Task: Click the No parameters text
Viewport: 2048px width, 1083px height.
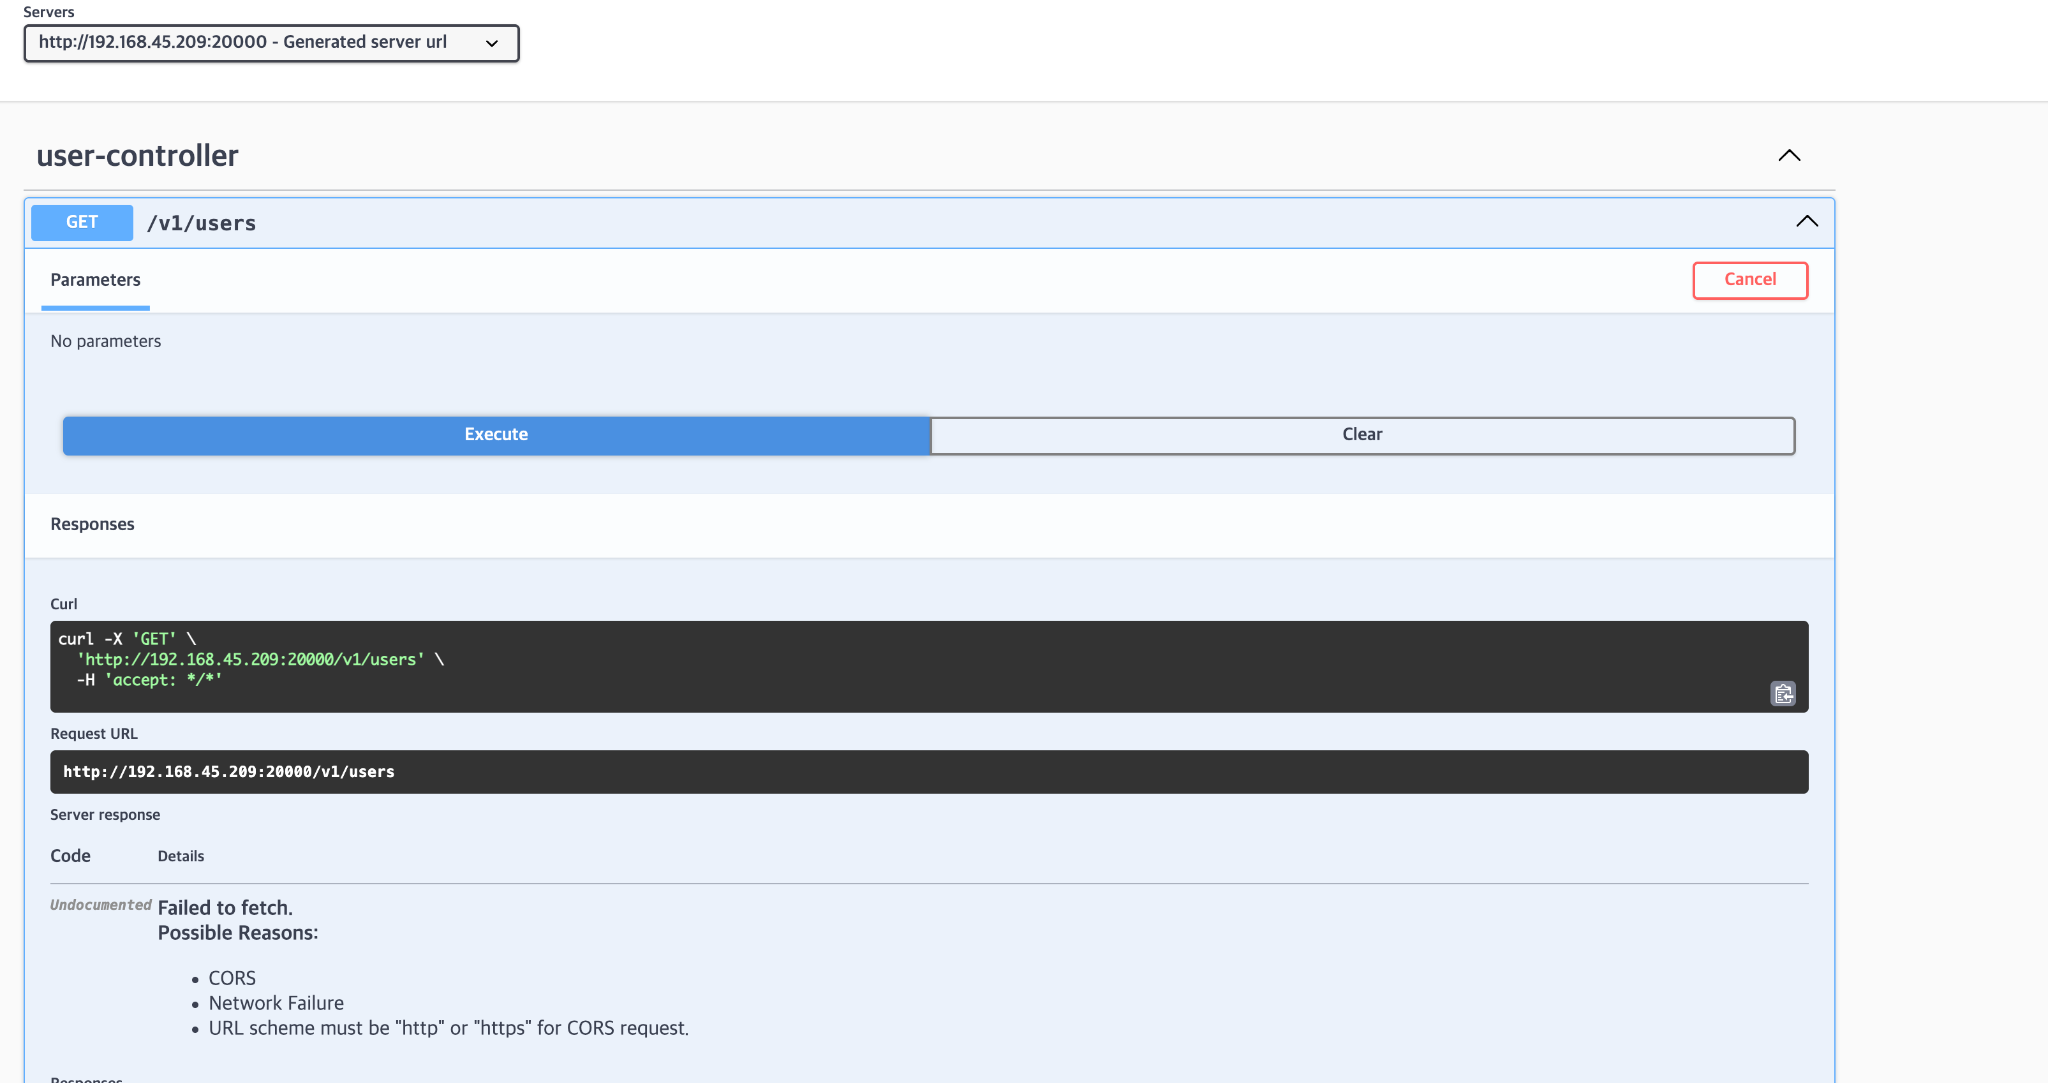Action: pos(106,341)
